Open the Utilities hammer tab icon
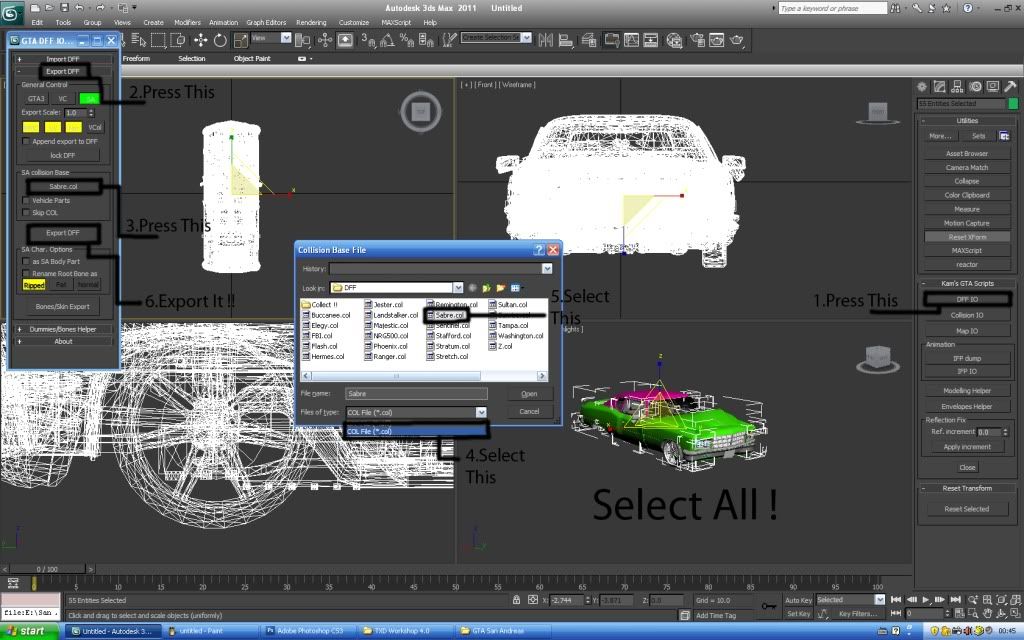This screenshot has width=1024, height=640. (1010, 86)
